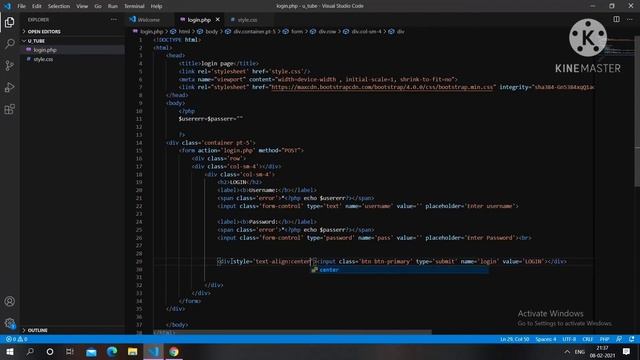
Task: Switch to the login.php tab
Action: click(x=199, y=20)
